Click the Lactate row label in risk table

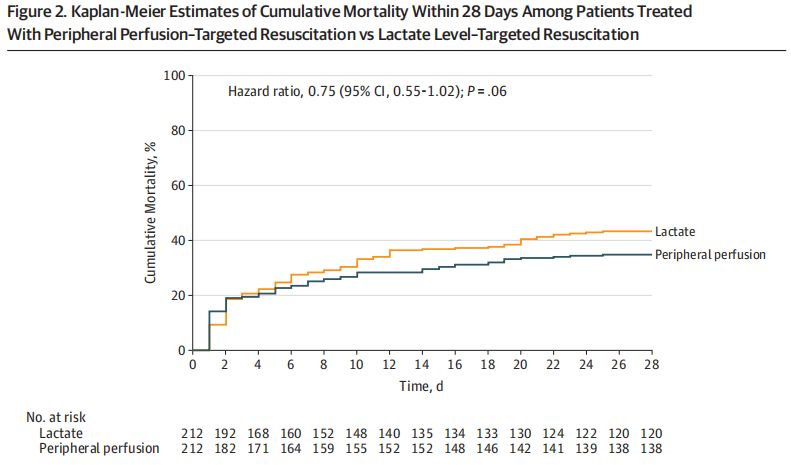(x=62, y=433)
